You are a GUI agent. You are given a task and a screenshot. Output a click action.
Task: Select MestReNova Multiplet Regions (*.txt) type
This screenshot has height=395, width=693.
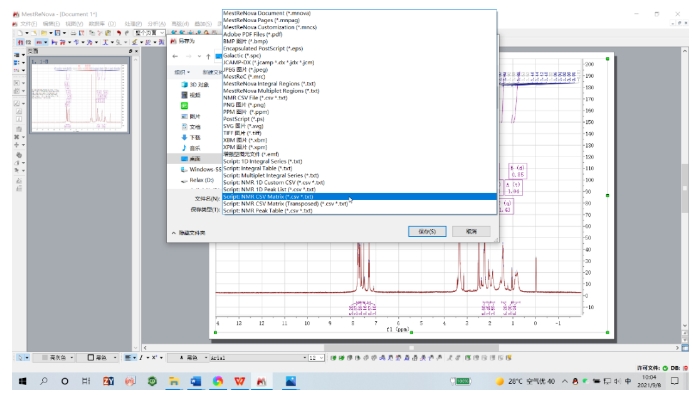click(359, 91)
